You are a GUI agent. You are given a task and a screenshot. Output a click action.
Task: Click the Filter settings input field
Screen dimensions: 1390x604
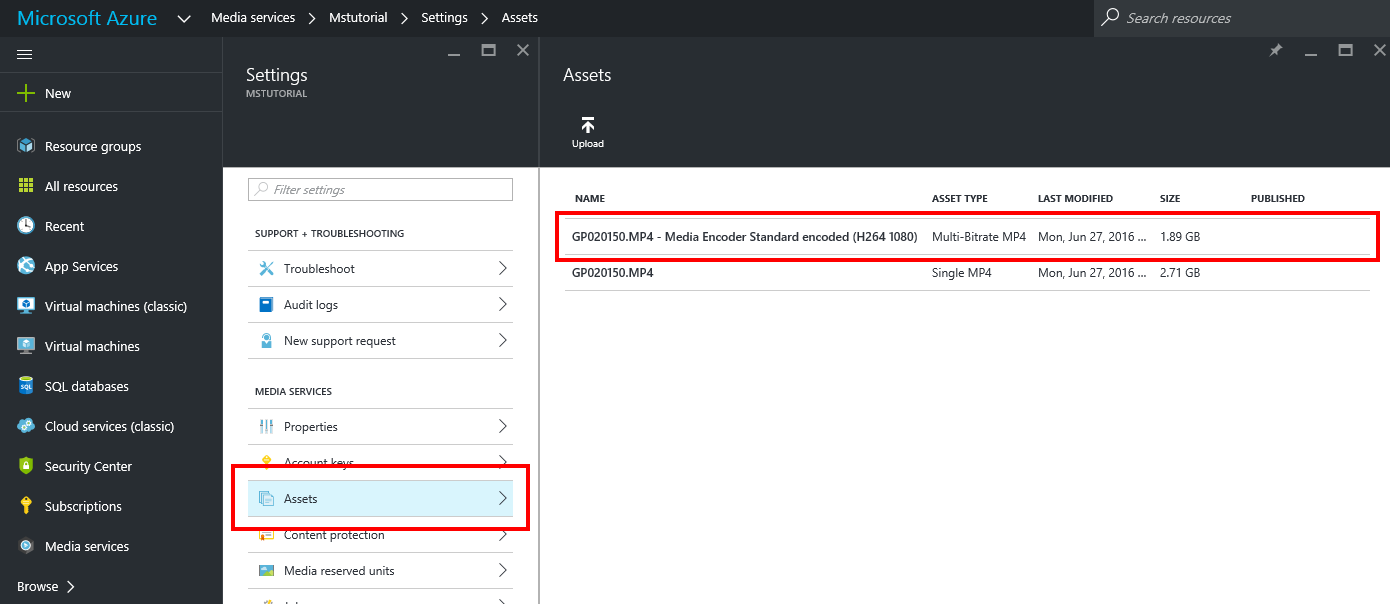pos(380,189)
